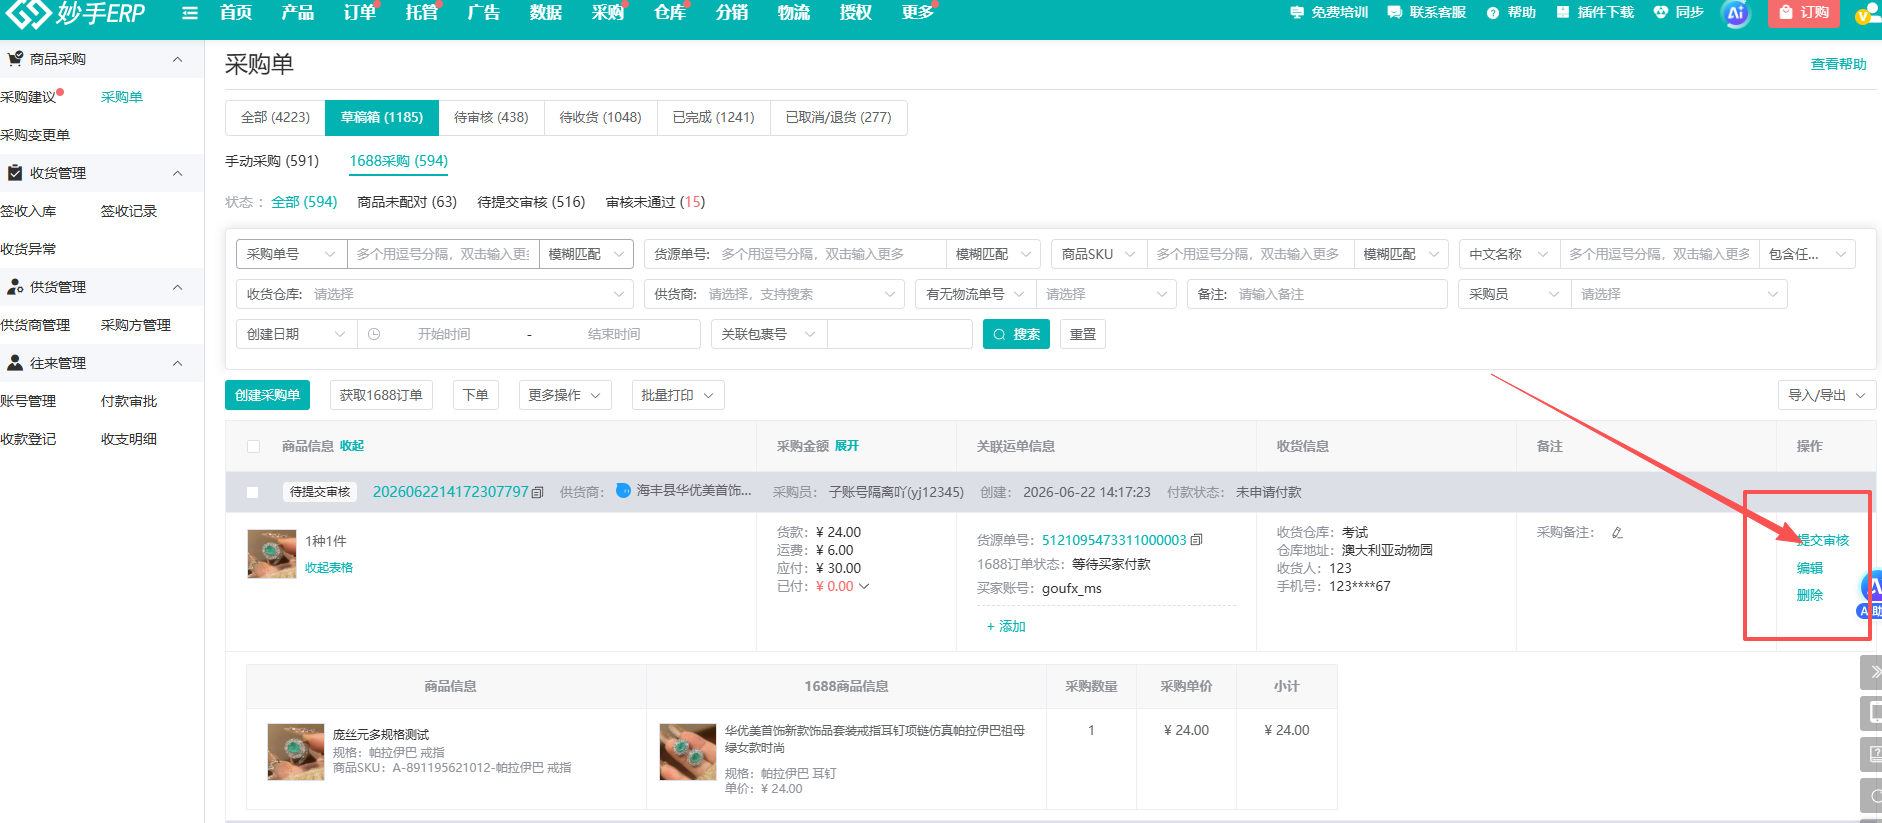Open 物流 in top navigation
This screenshot has width=1882, height=823.
(793, 12)
